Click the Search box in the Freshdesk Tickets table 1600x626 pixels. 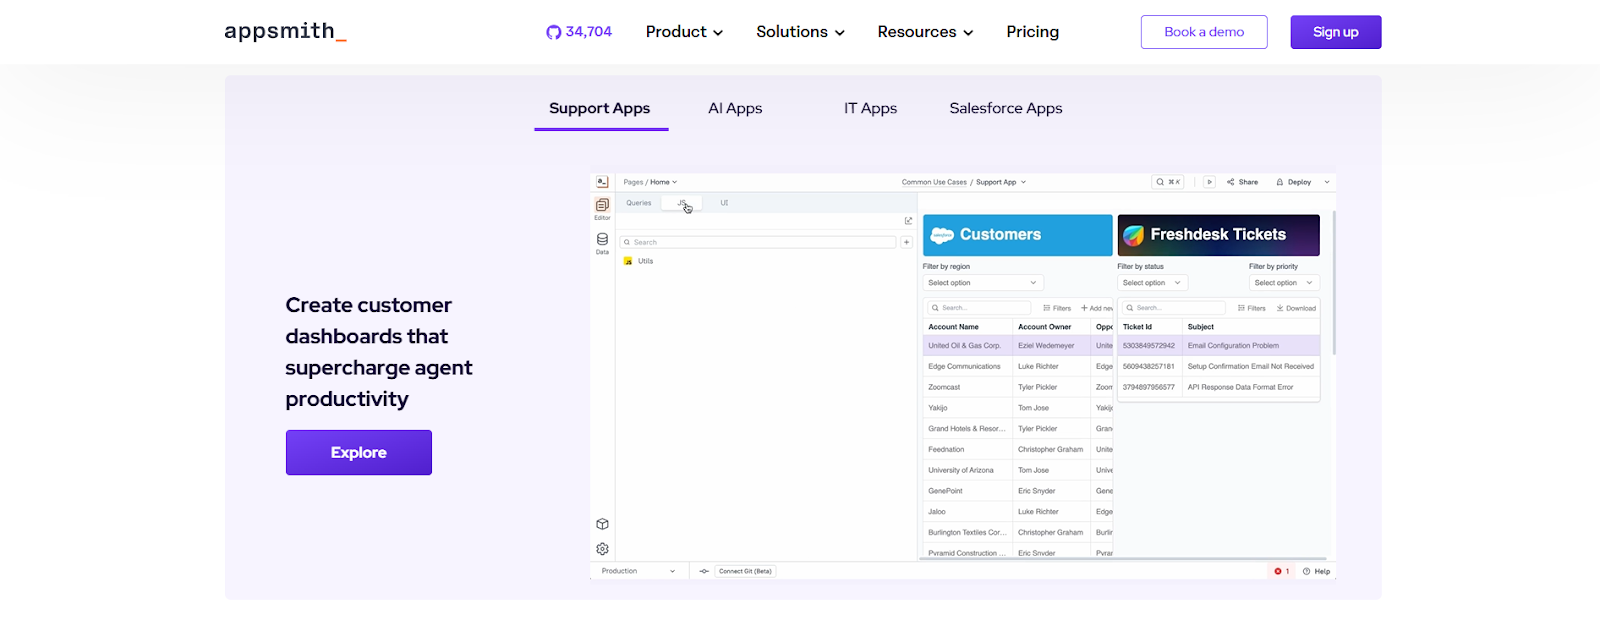click(1173, 308)
